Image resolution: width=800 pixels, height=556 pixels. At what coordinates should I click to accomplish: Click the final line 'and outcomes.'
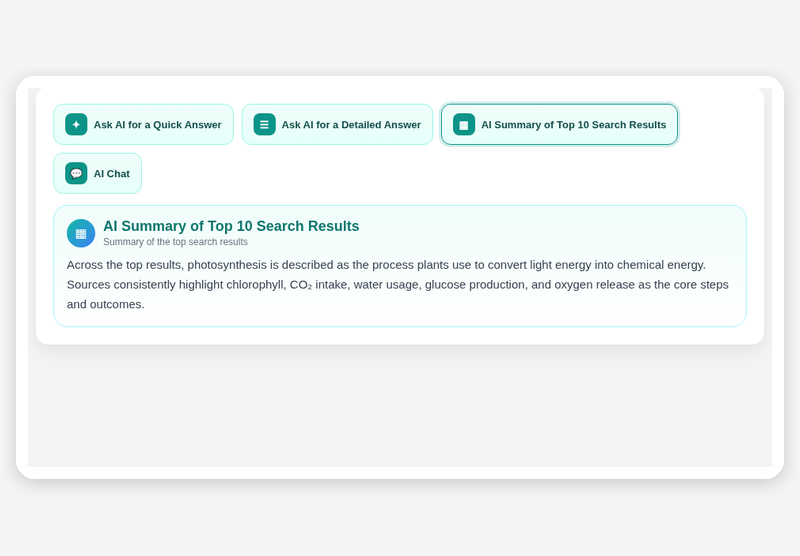[x=106, y=305]
